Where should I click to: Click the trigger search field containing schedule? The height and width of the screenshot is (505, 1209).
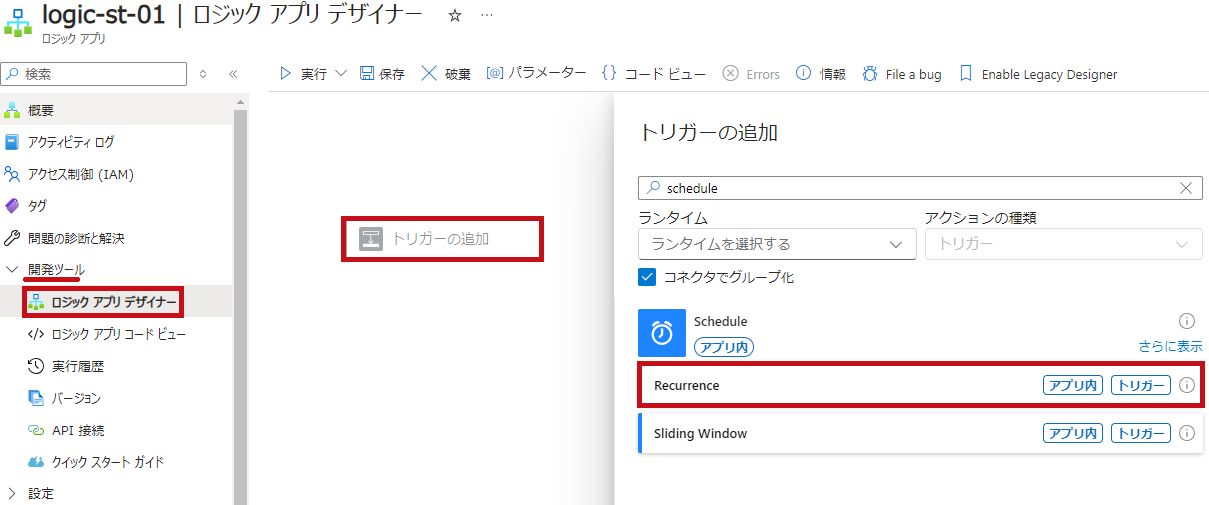tap(918, 188)
